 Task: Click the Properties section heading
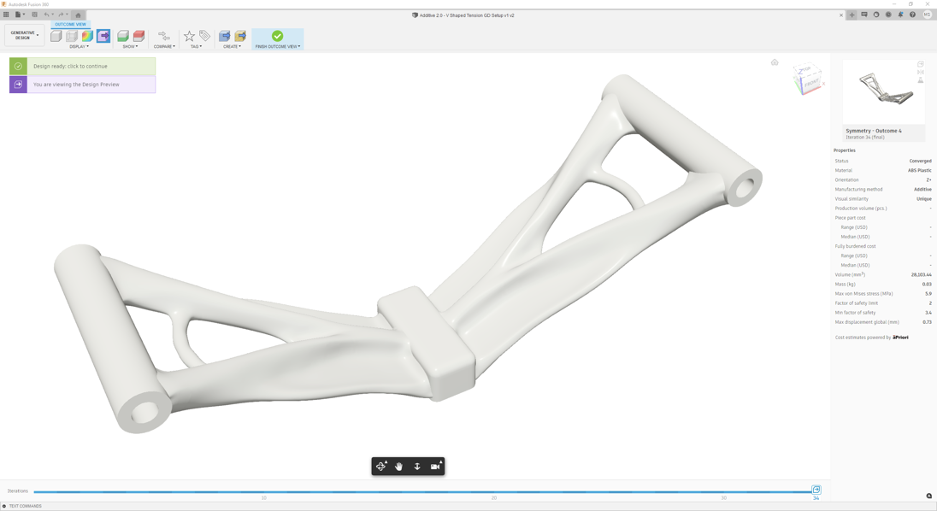click(844, 150)
